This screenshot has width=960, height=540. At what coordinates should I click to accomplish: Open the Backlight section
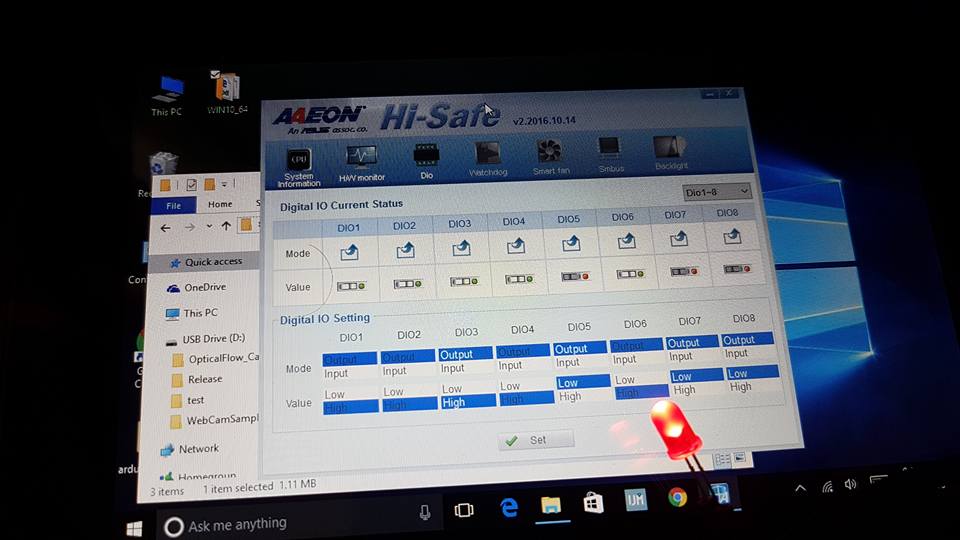pos(670,152)
